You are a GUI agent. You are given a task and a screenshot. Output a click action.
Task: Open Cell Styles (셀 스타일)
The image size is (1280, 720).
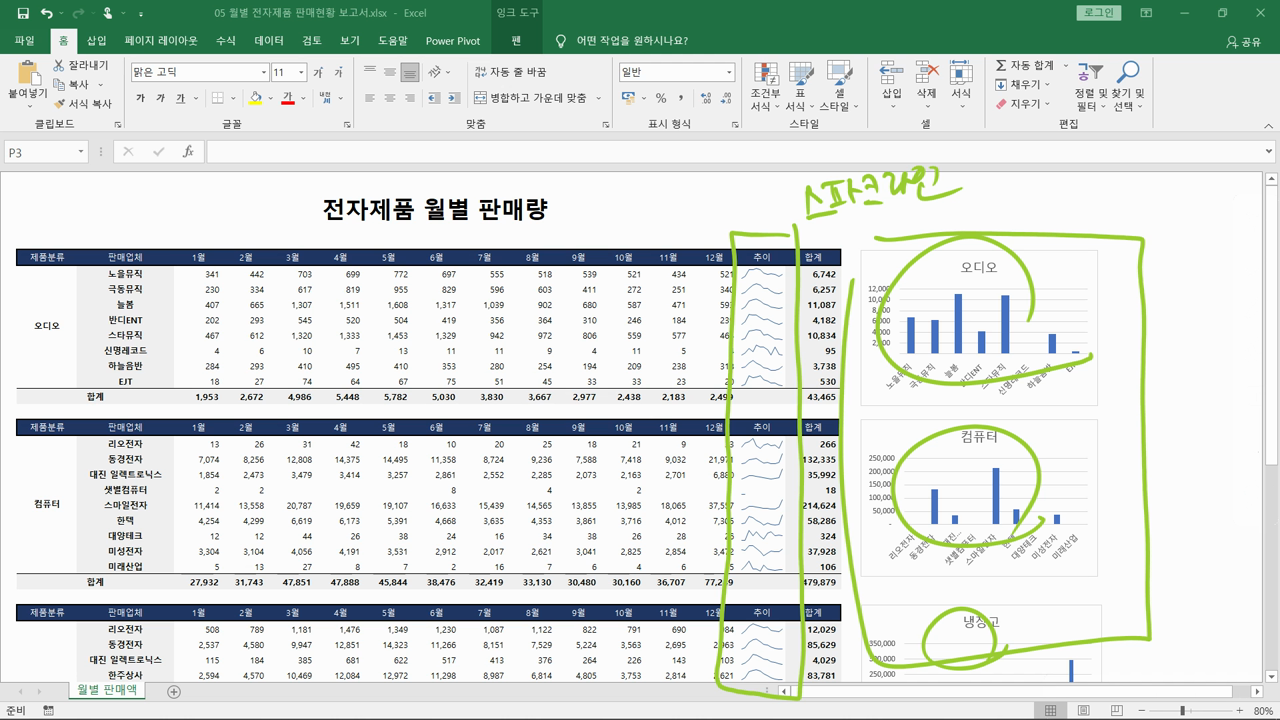pos(838,87)
